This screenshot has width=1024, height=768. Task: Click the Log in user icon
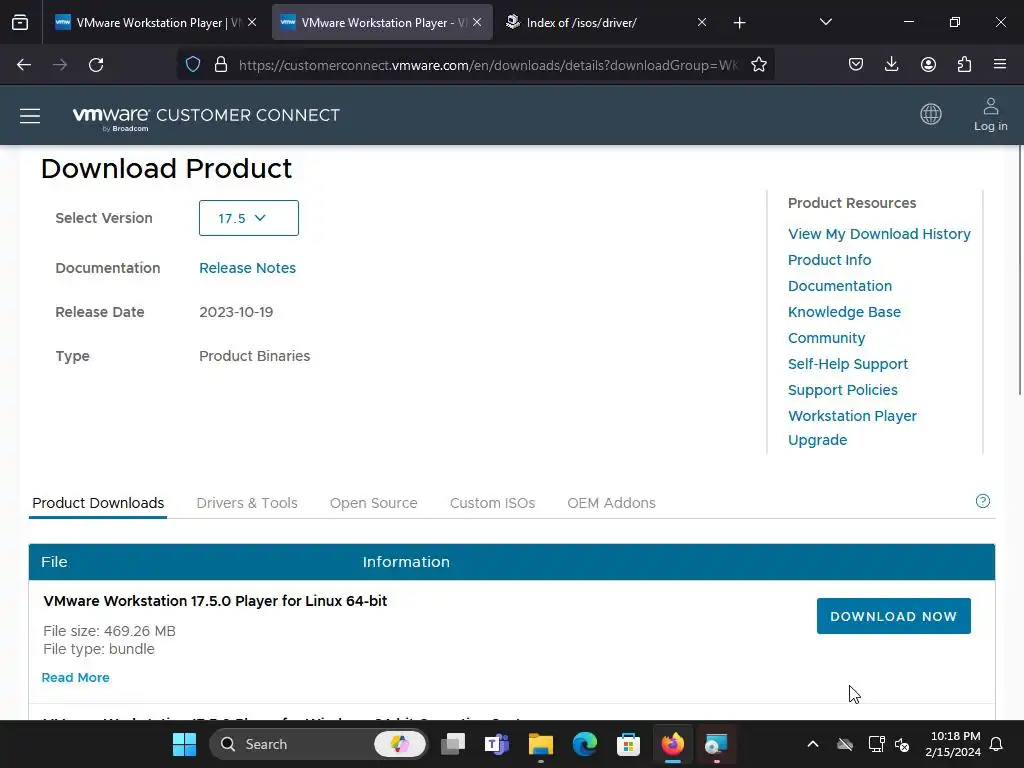pyautogui.click(x=991, y=114)
